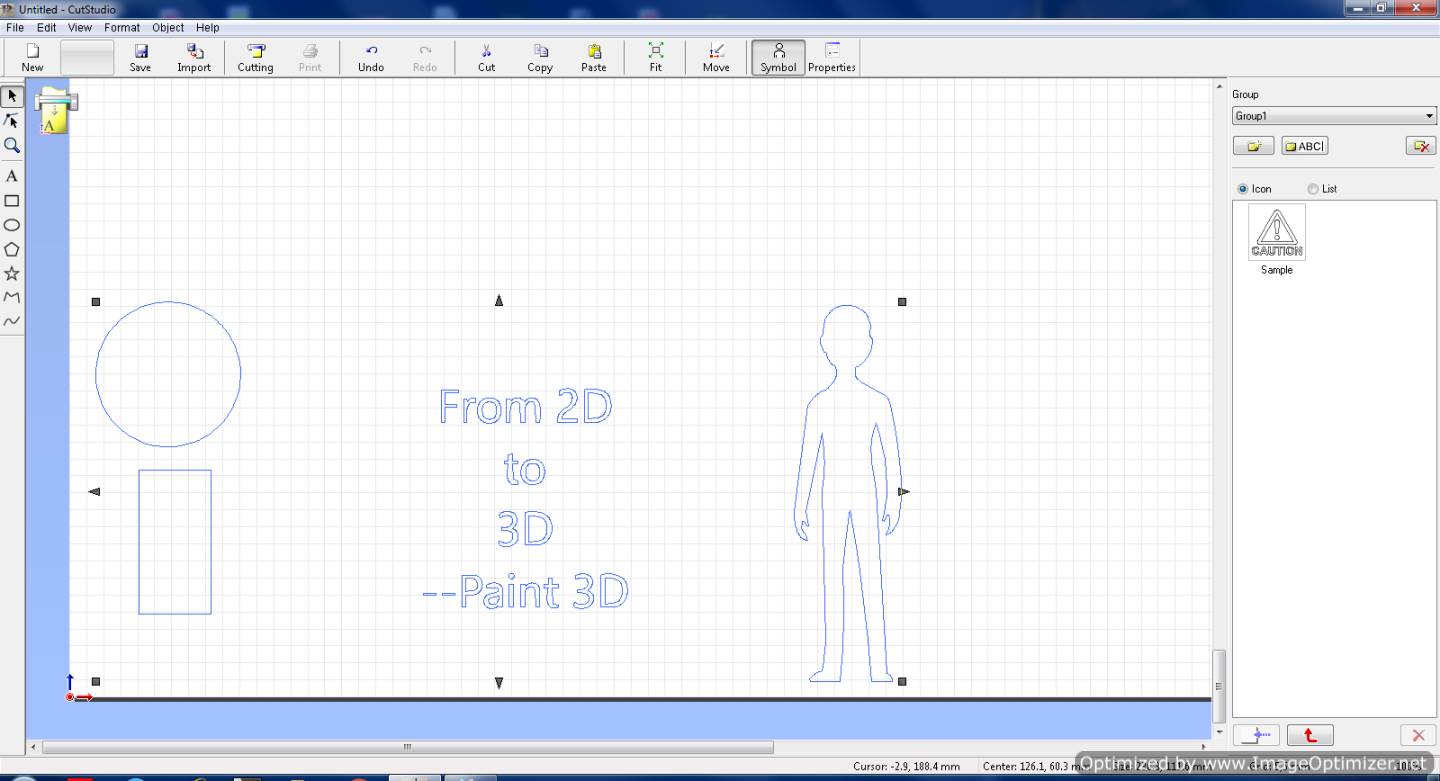The width and height of the screenshot is (1440, 781).
Task: Click the Sample caution symbol thumbnail
Action: (x=1277, y=232)
